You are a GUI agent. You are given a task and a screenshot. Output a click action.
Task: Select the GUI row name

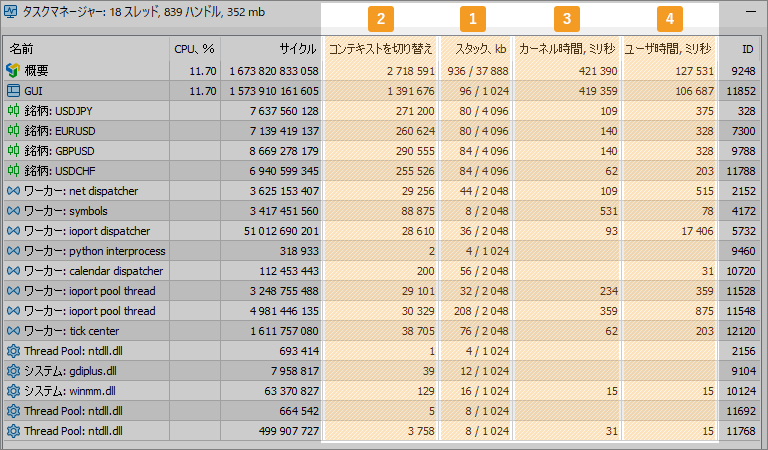(x=33, y=91)
